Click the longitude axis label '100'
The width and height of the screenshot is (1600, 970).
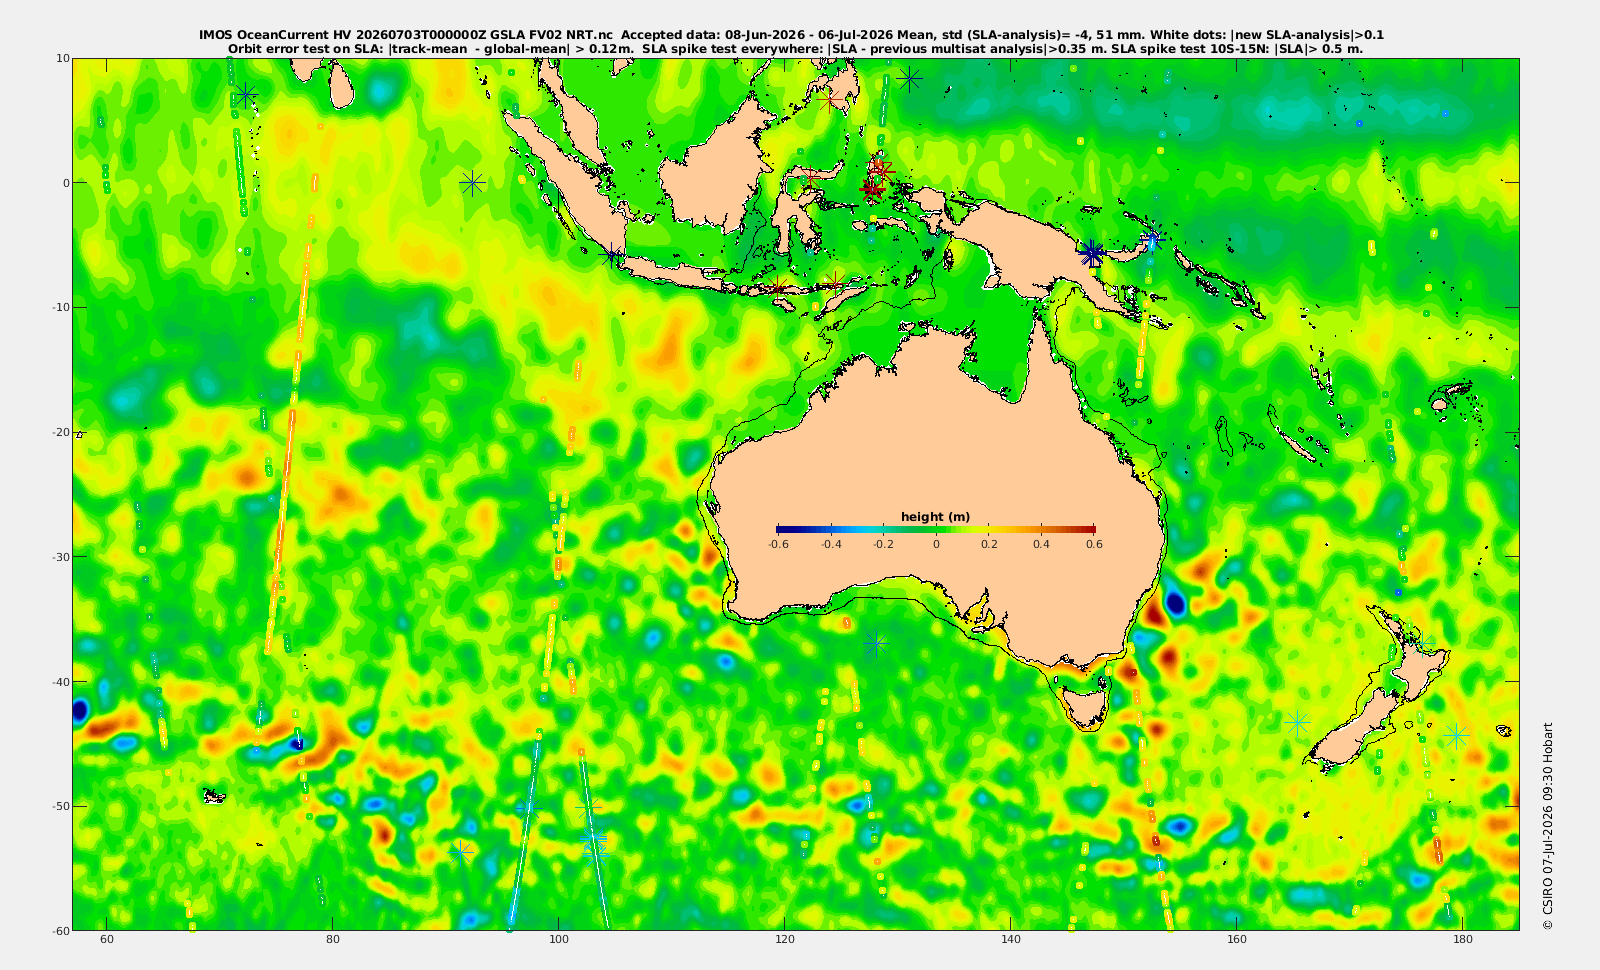559,940
